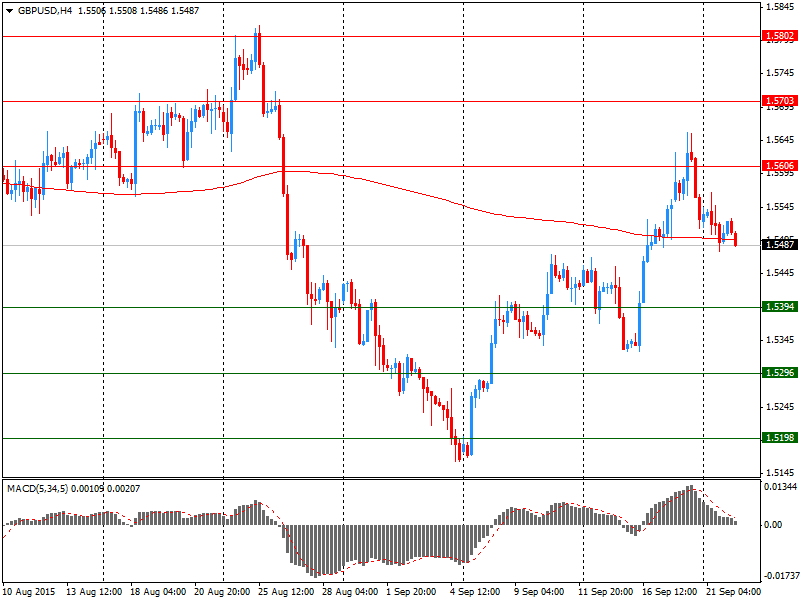Image resolution: width=800 pixels, height=600 pixels.
Task: Open the chart menu triangle beside GBPUSD,H4
Action: (10, 11)
